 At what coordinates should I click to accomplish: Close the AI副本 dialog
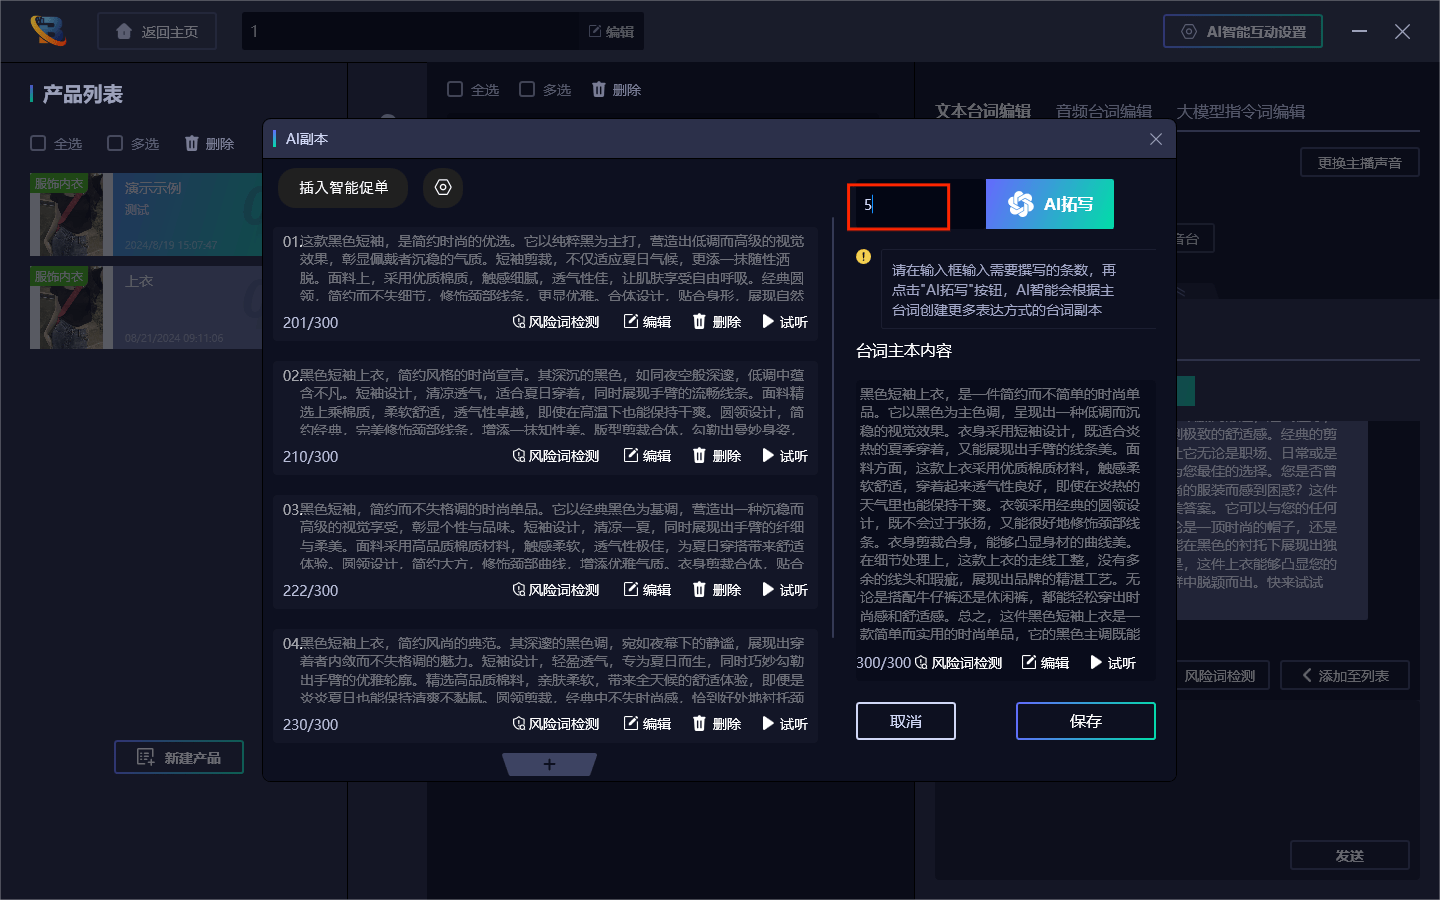tap(1156, 139)
